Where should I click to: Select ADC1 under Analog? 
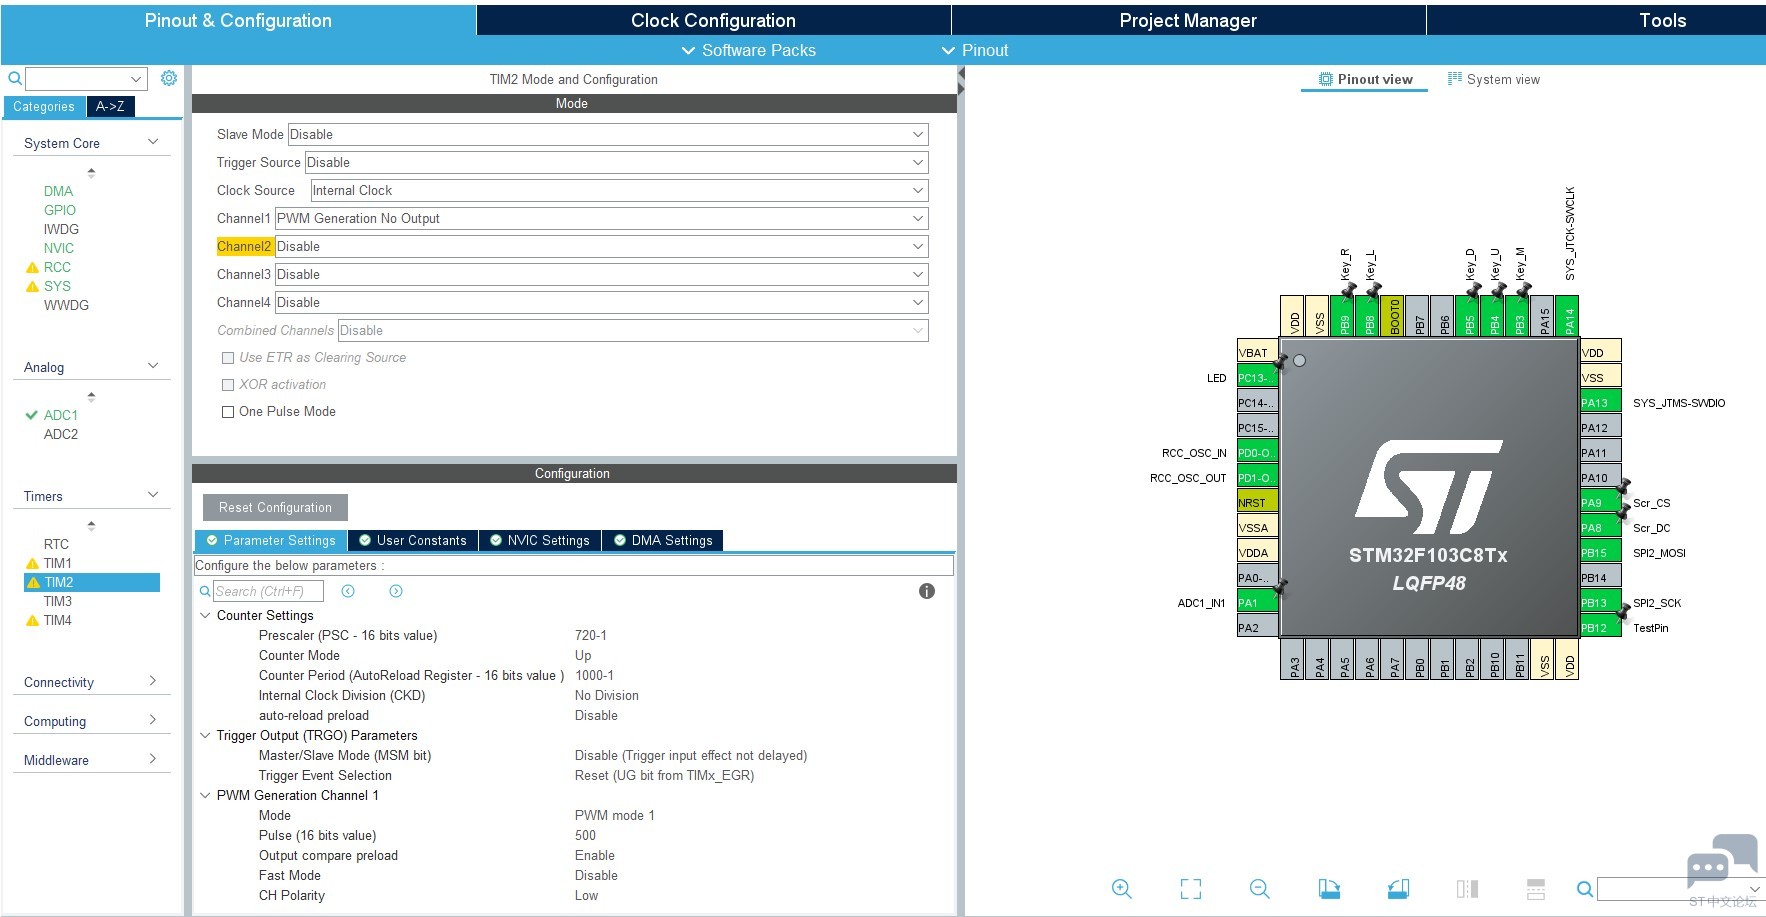pyautogui.click(x=60, y=415)
